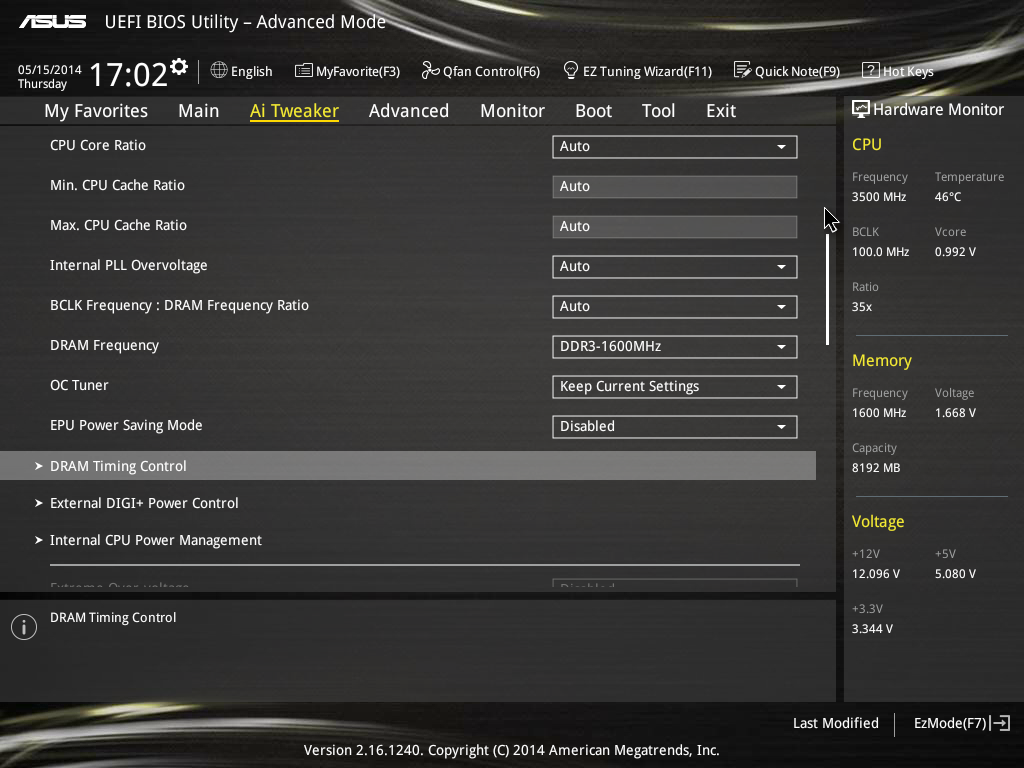Click the globe language icon
This screenshot has width=1024, height=768.
219,70
